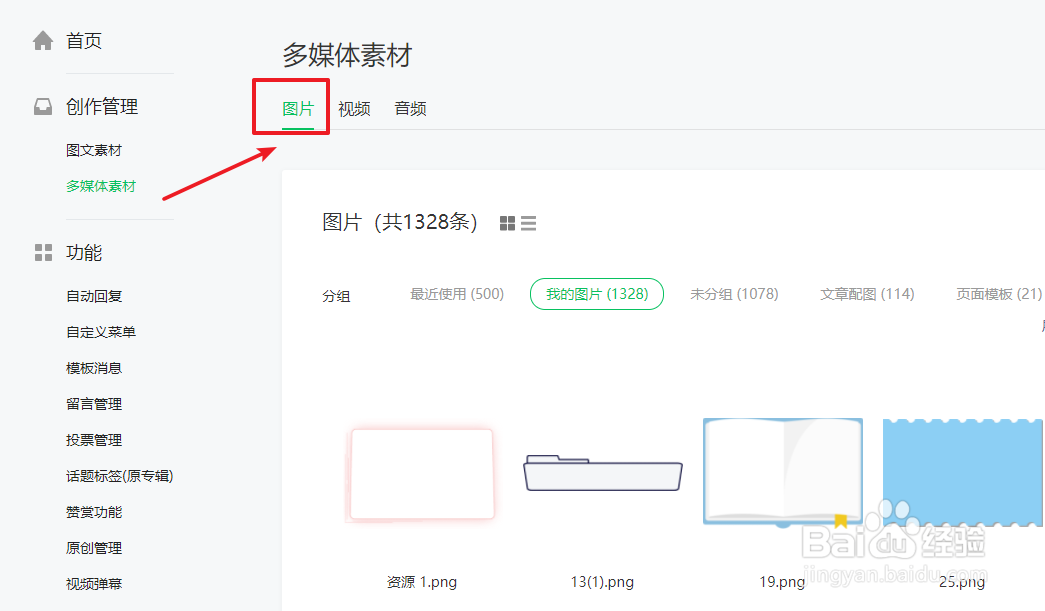Viewport: 1045px width, 611px height.
Task: Select the 我的图片 group filter
Action: (596, 294)
